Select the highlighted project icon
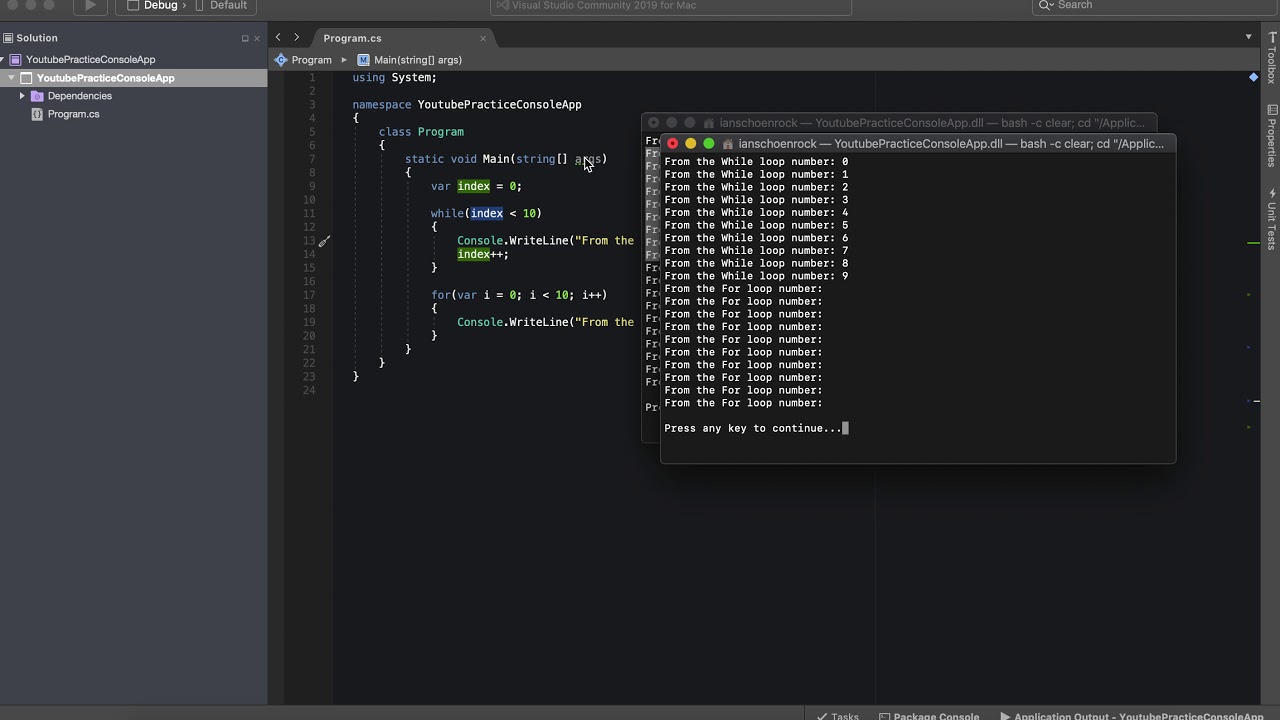This screenshot has height=720, width=1280. coord(27,78)
